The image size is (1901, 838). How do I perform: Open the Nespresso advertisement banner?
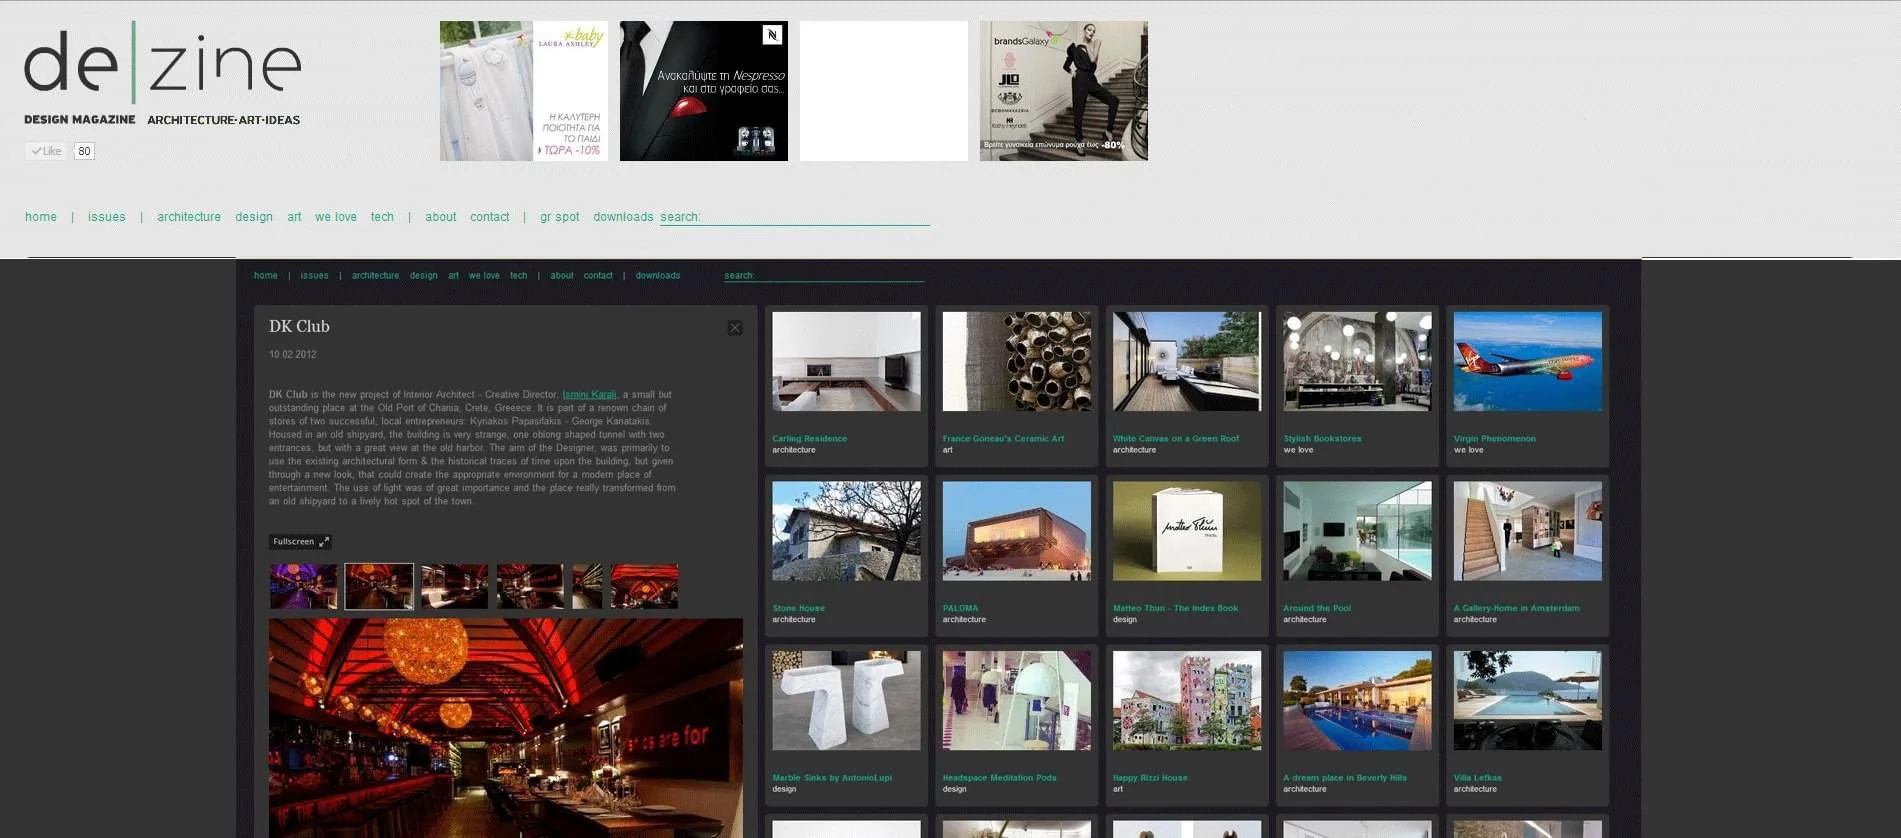(x=704, y=91)
